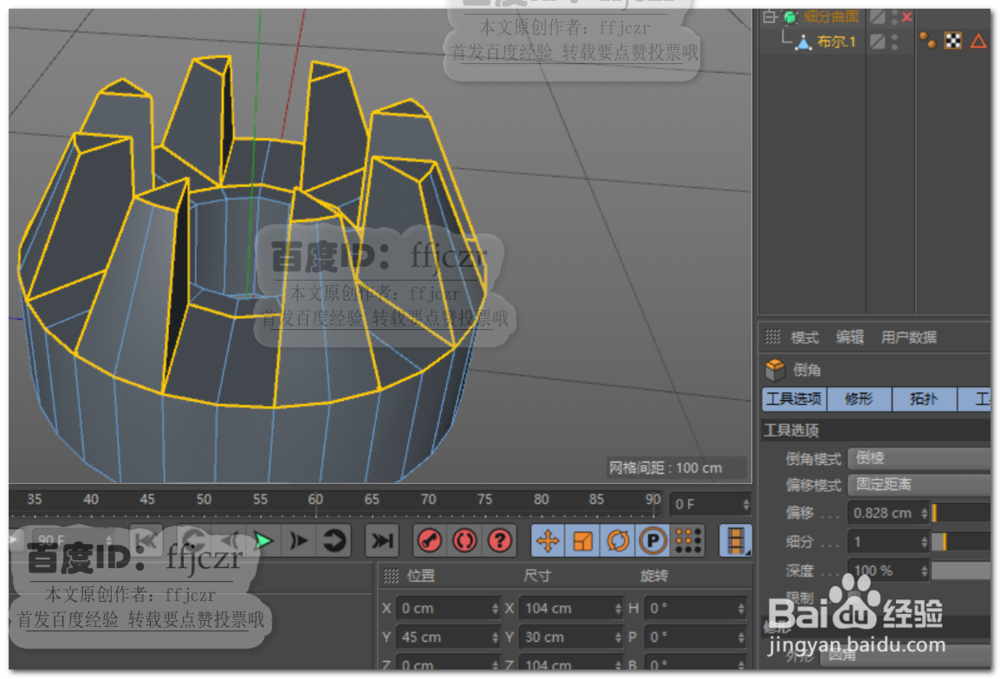Click the filmstrip playback settings icon
This screenshot has height=679, width=1000.
[735, 541]
